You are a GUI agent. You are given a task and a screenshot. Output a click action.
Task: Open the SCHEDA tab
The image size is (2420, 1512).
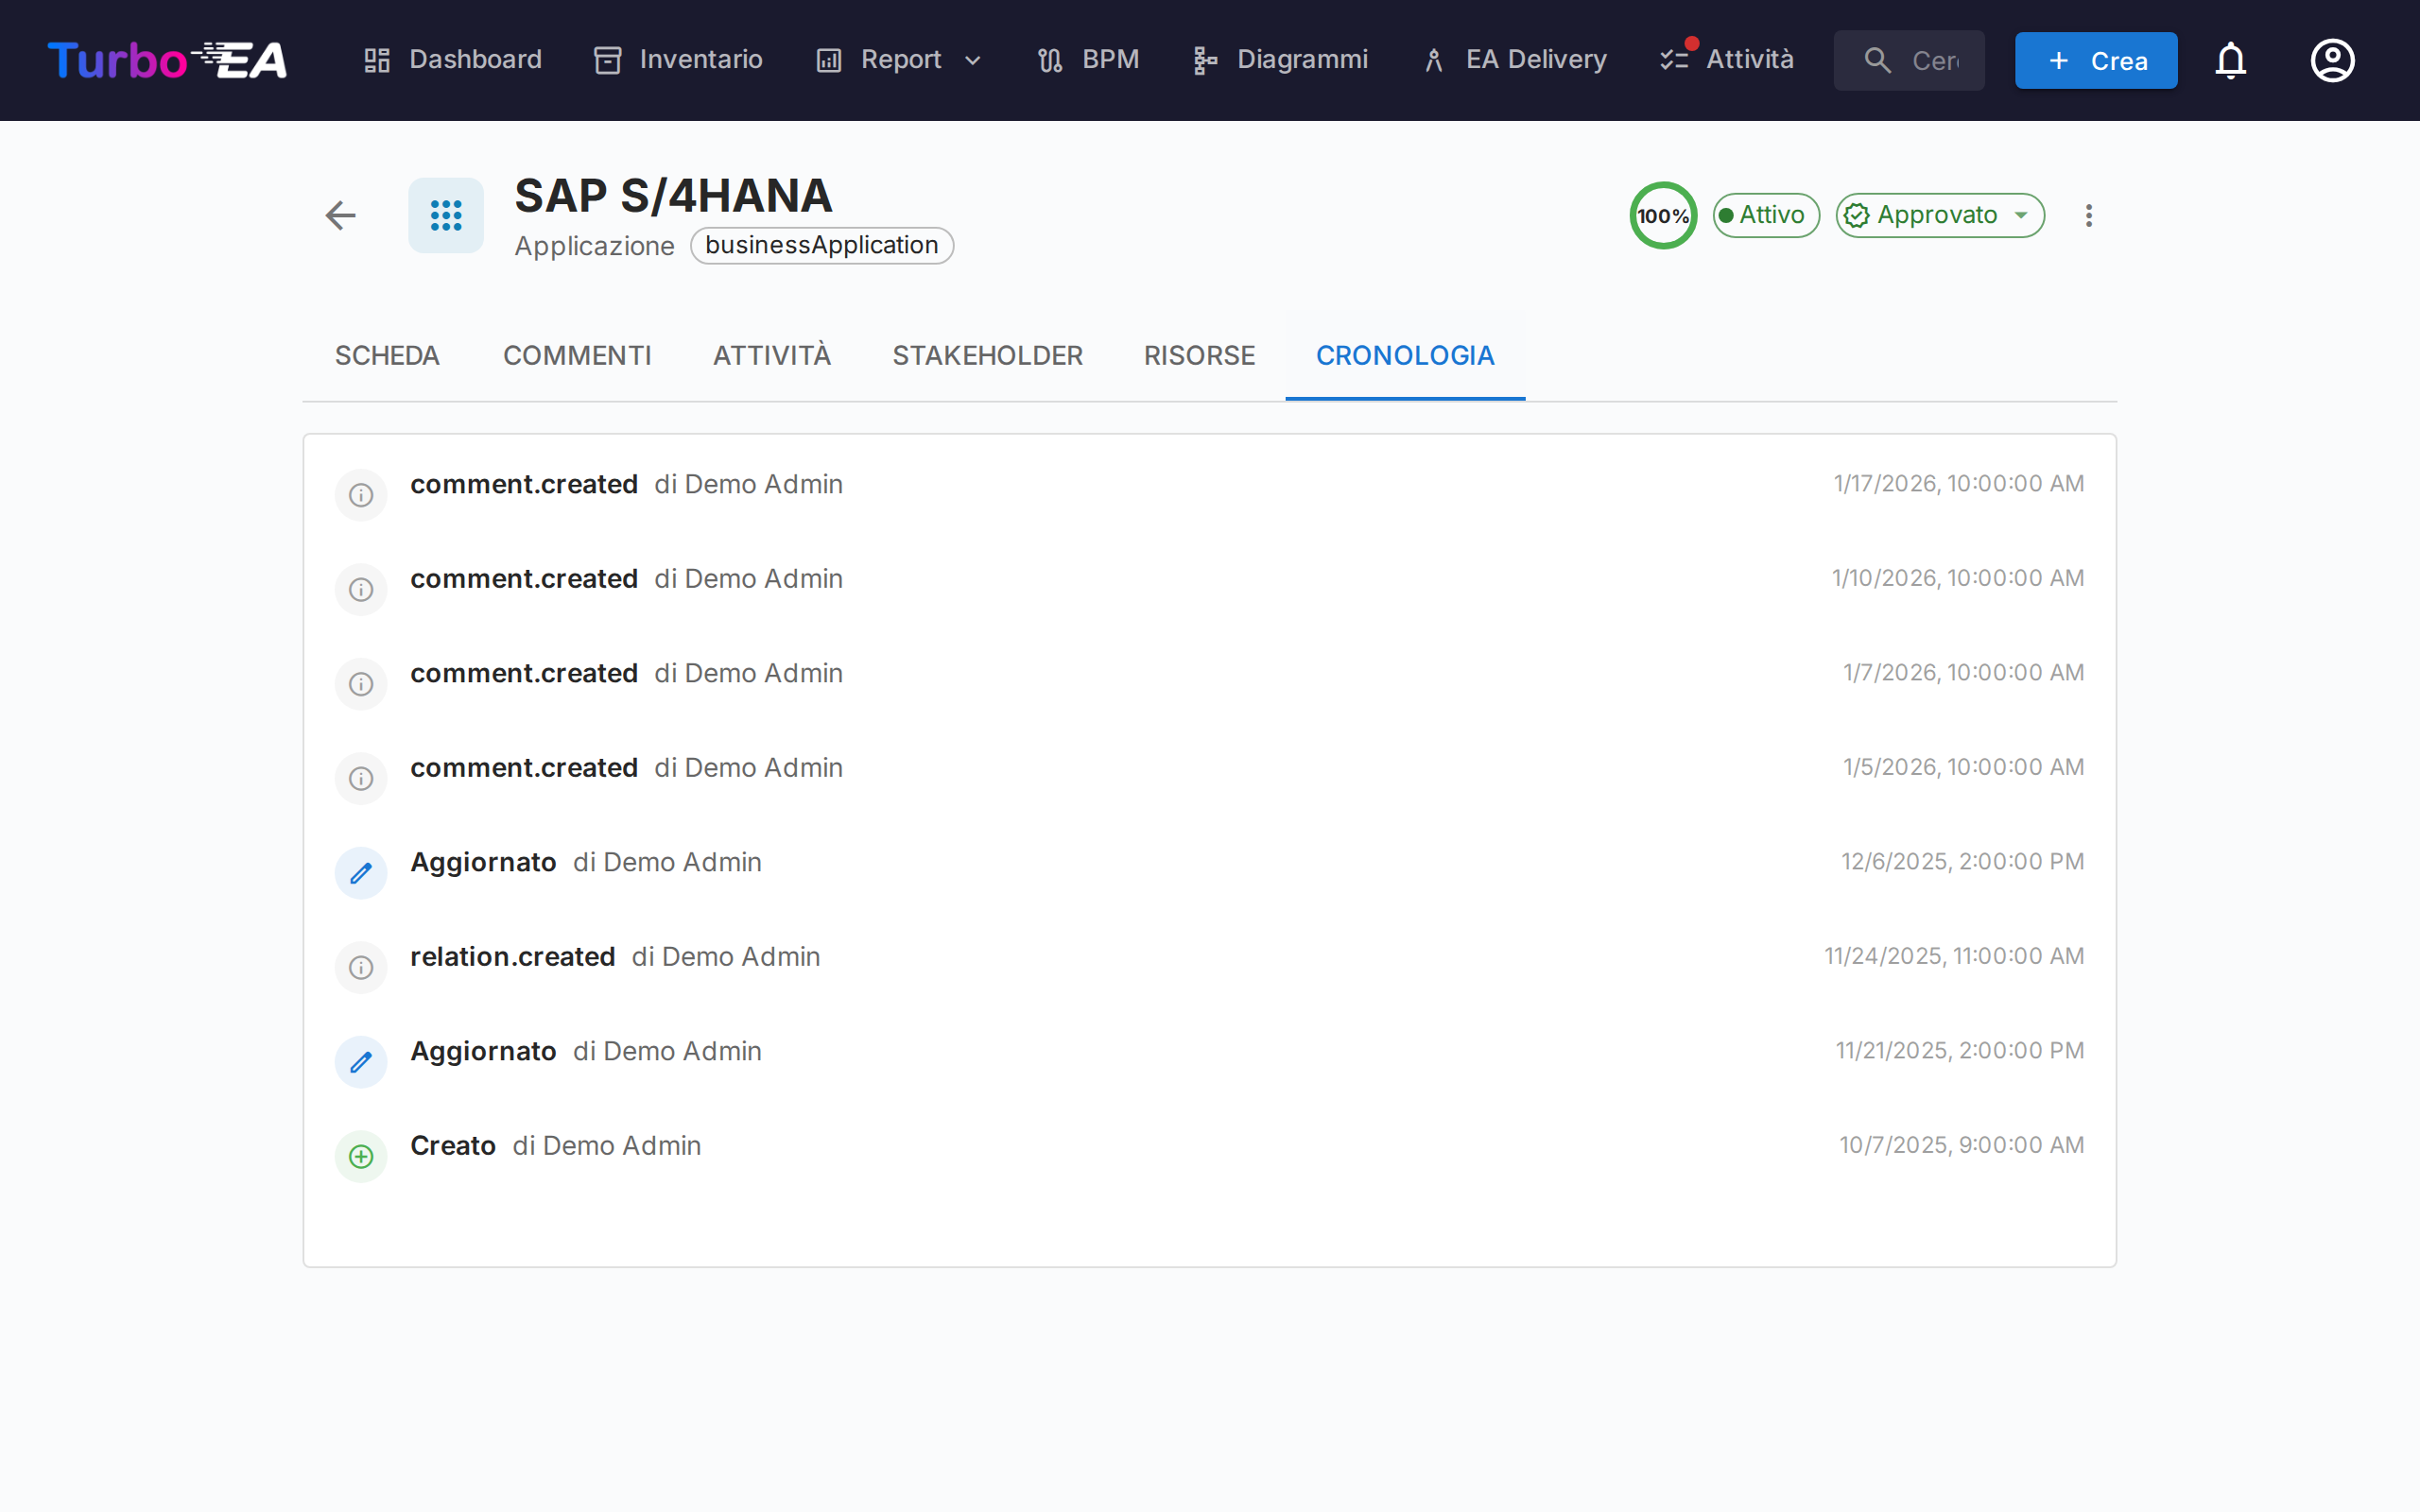[387, 356]
